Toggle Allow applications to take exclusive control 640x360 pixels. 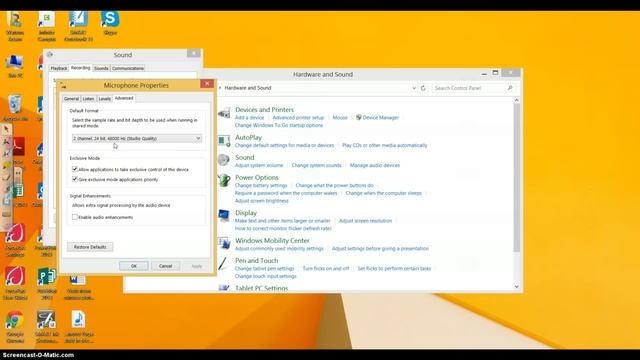(x=75, y=169)
